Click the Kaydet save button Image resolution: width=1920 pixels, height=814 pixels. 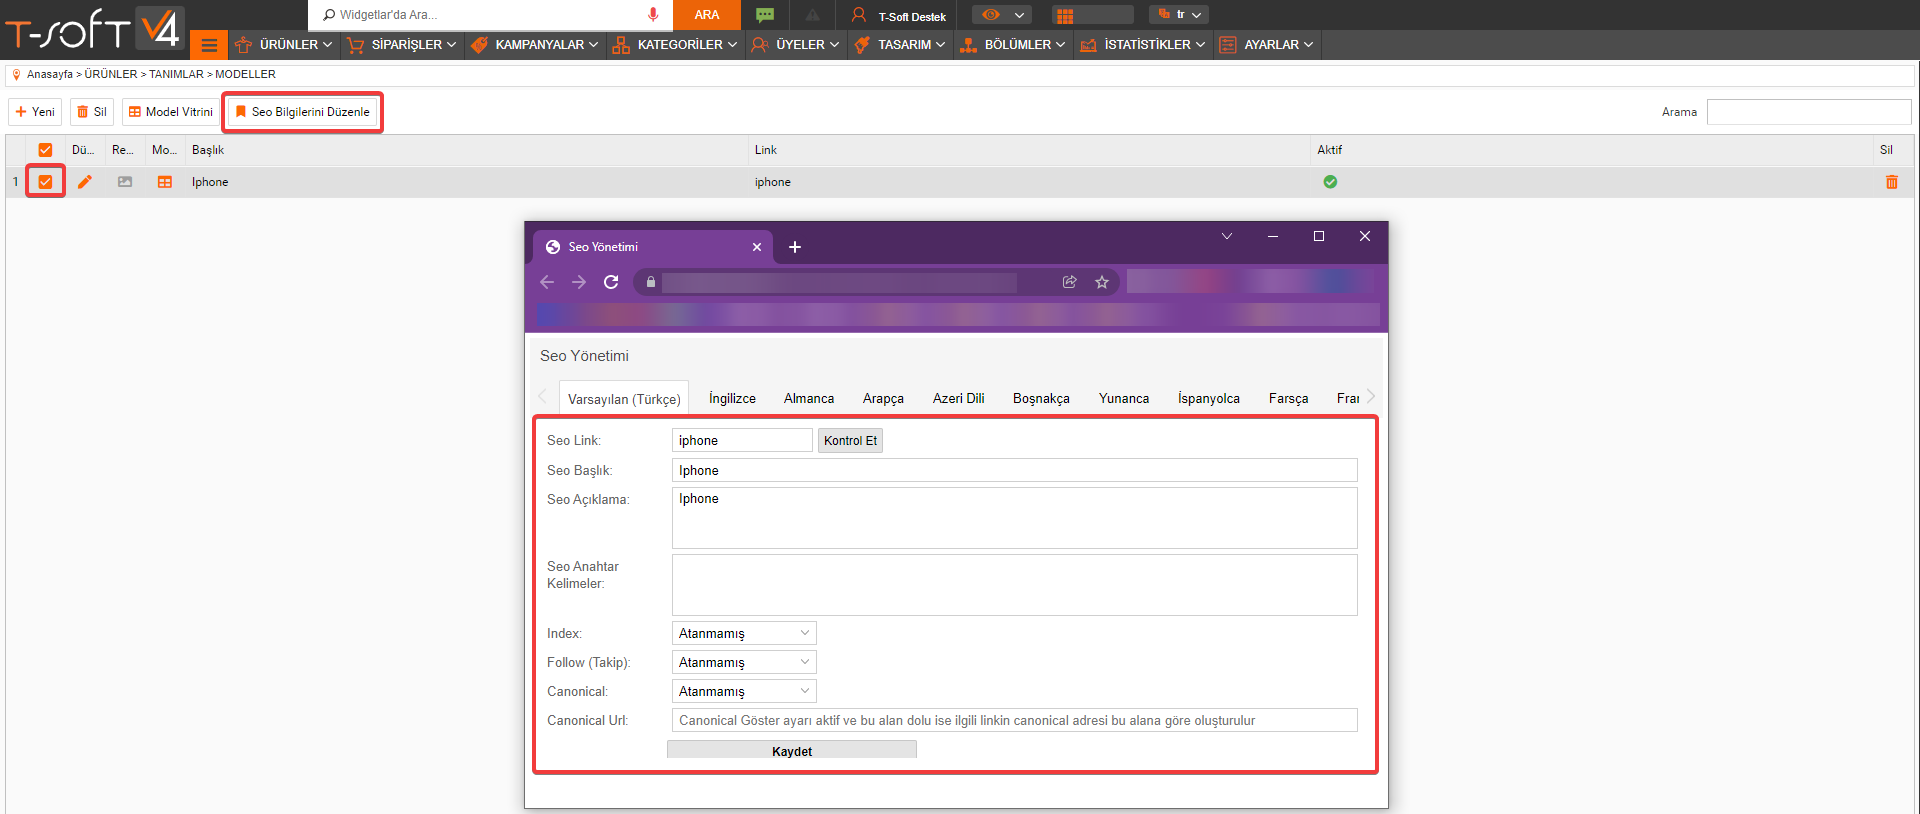(x=792, y=750)
